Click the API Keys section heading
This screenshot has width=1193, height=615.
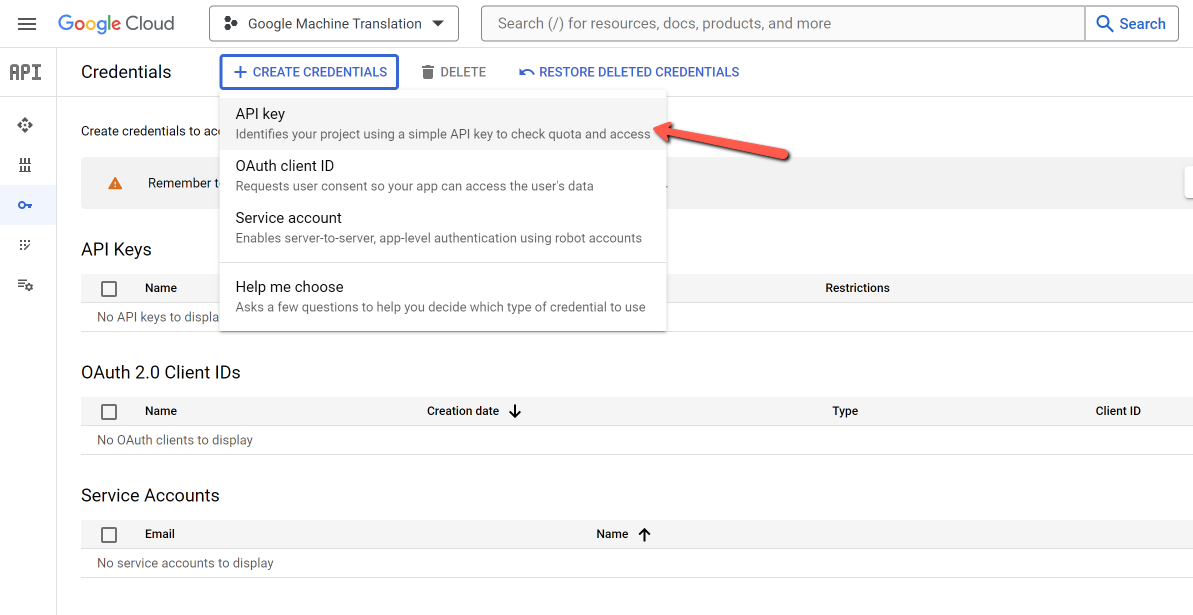click(116, 250)
